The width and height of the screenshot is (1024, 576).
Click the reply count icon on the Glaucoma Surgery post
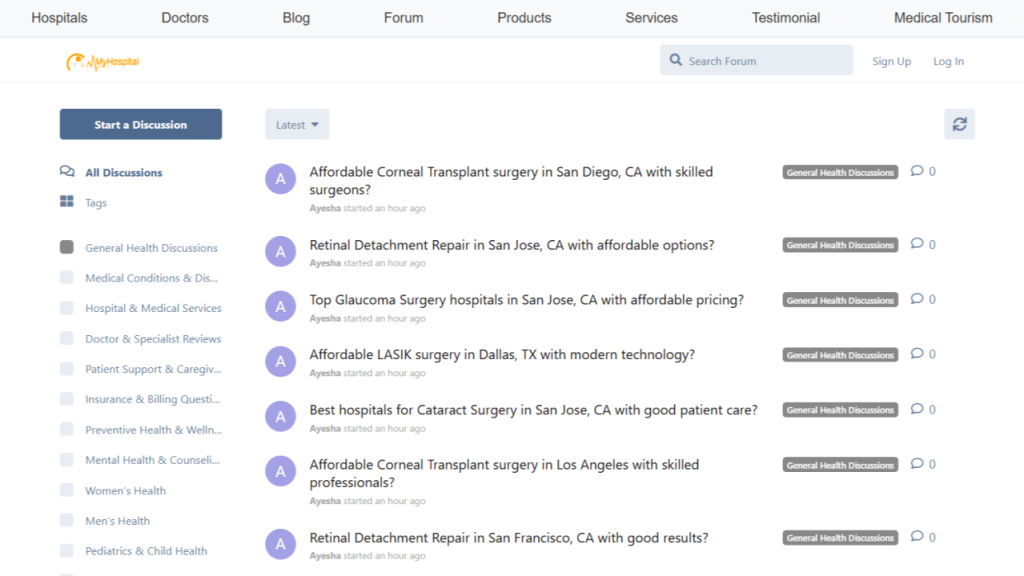point(917,299)
